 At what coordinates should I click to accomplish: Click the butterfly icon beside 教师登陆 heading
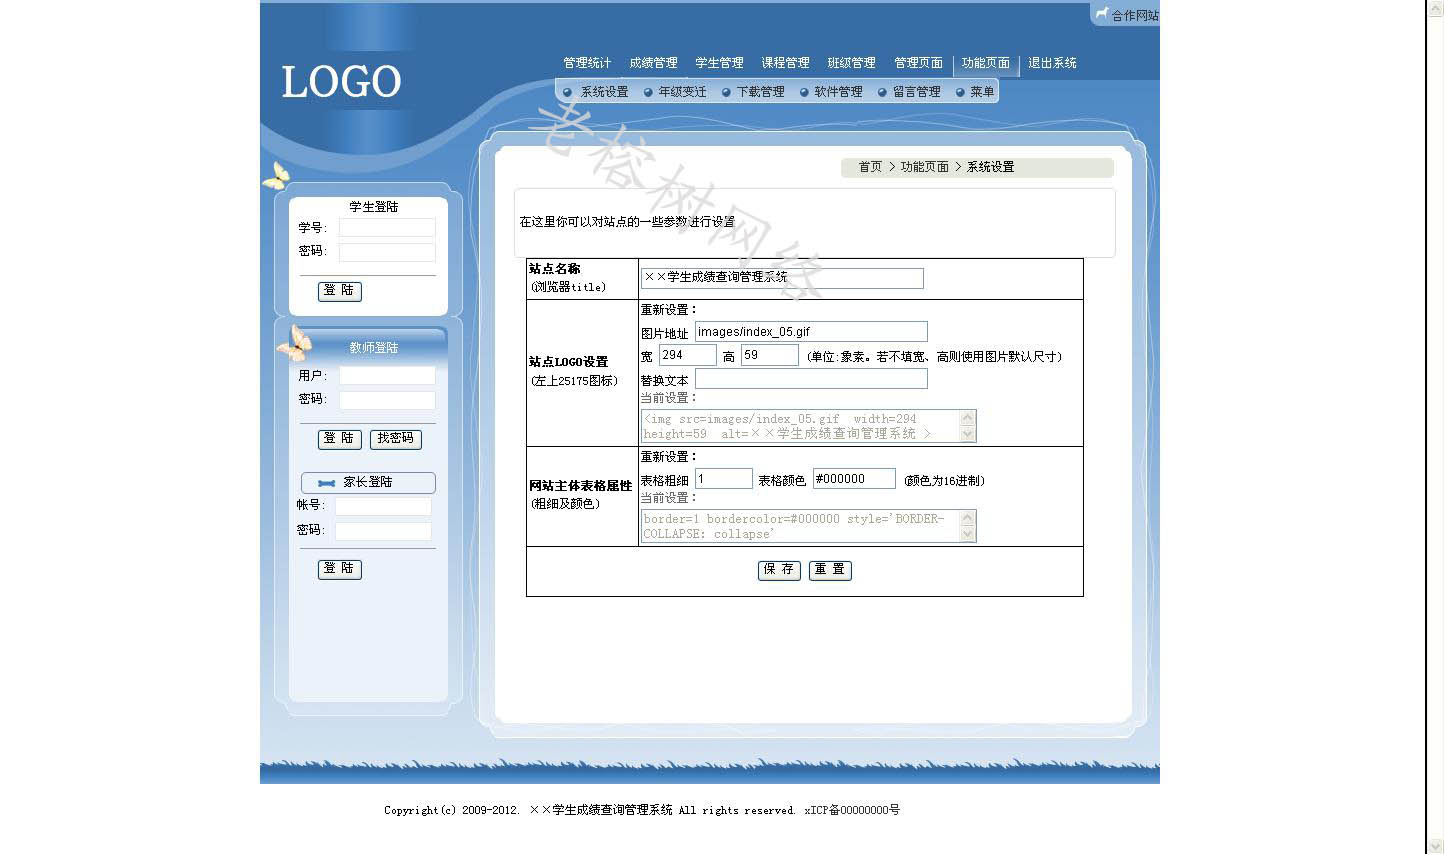pyautogui.click(x=294, y=343)
